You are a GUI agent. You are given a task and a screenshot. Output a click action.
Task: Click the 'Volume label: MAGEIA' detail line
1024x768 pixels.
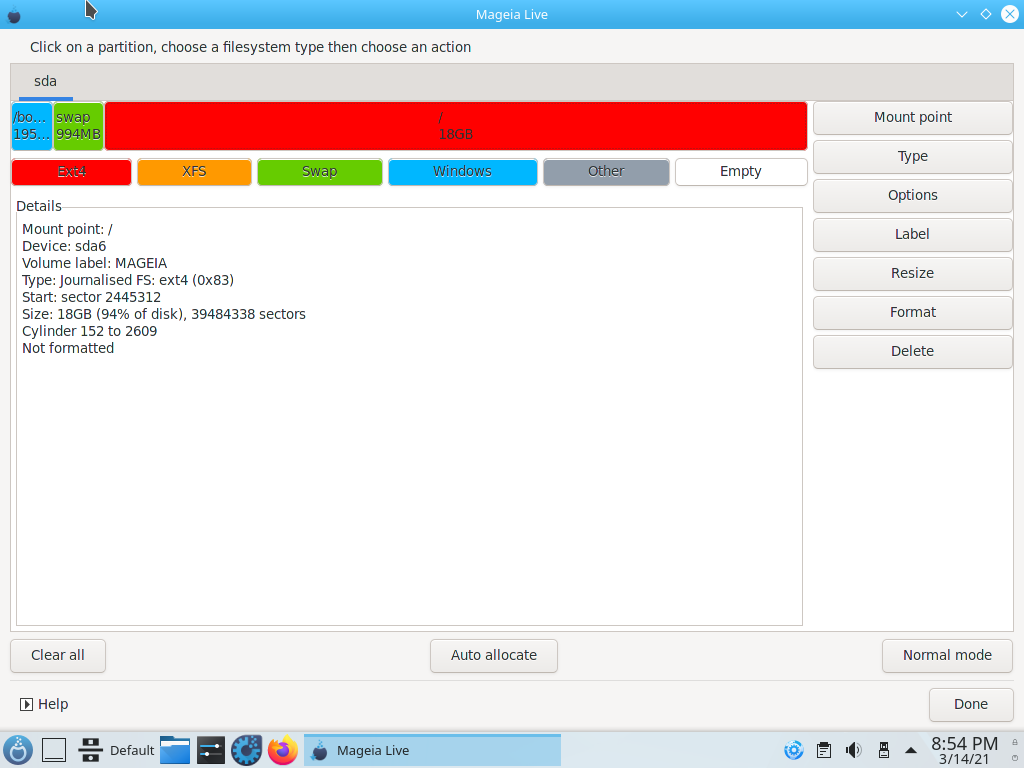pos(95,263)
